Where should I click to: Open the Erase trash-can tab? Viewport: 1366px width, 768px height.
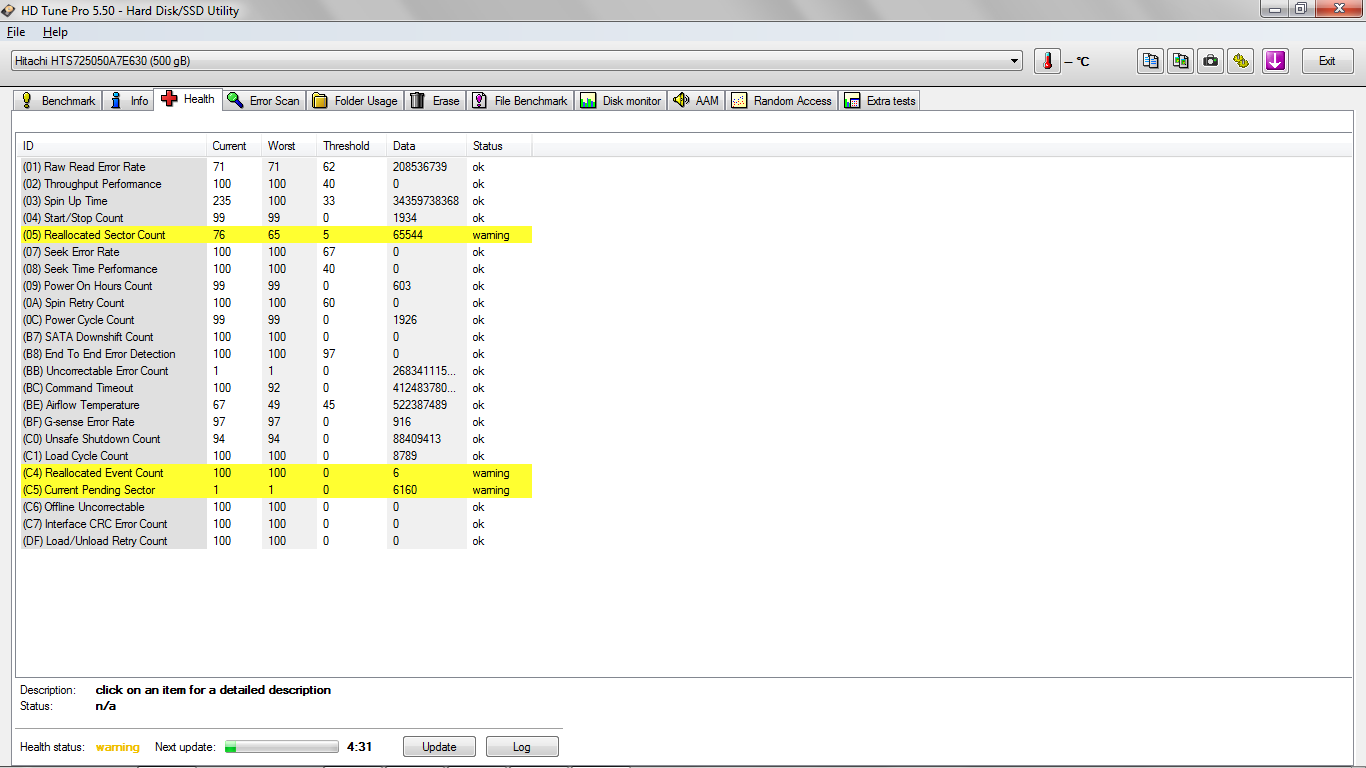435,100
